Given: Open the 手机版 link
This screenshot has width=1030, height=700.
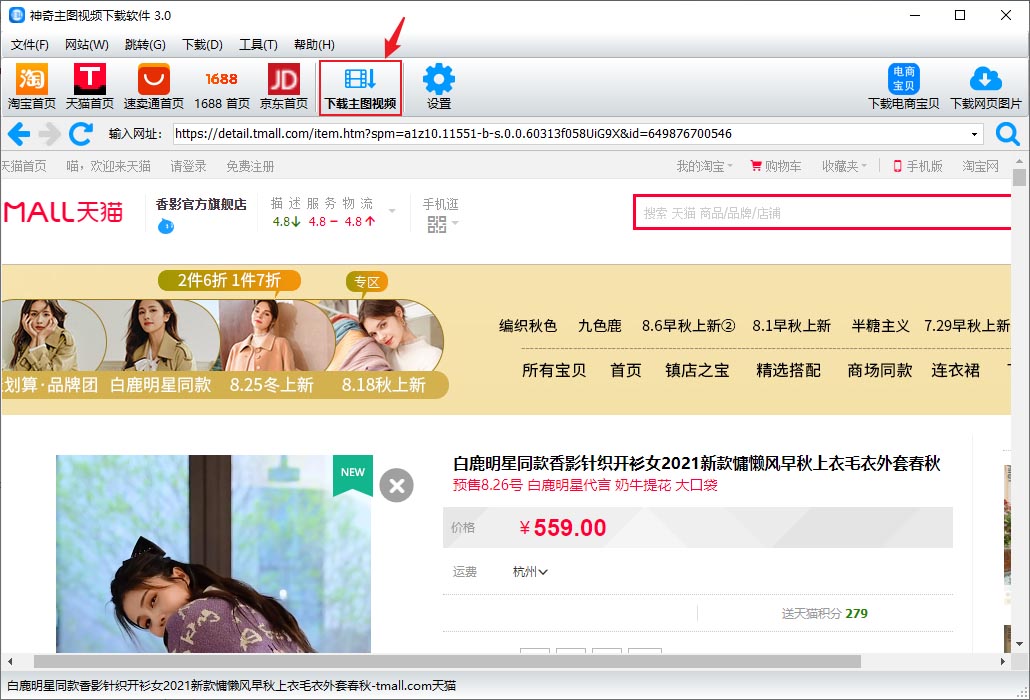Looking at the screenshot, I should [918, 166].
